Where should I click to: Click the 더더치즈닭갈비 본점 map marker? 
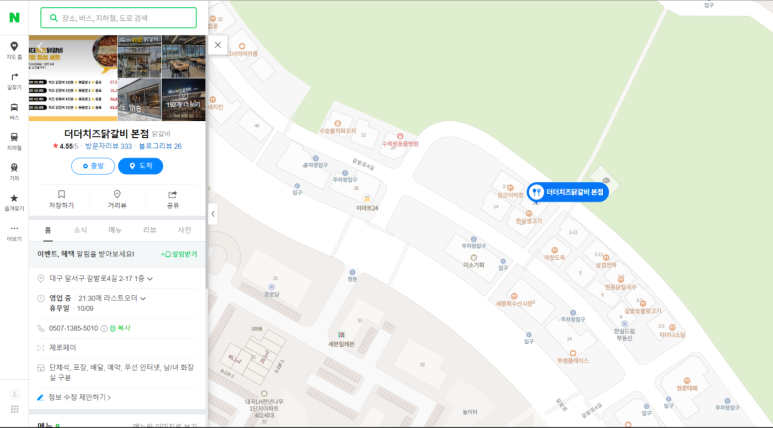[567, 192]
